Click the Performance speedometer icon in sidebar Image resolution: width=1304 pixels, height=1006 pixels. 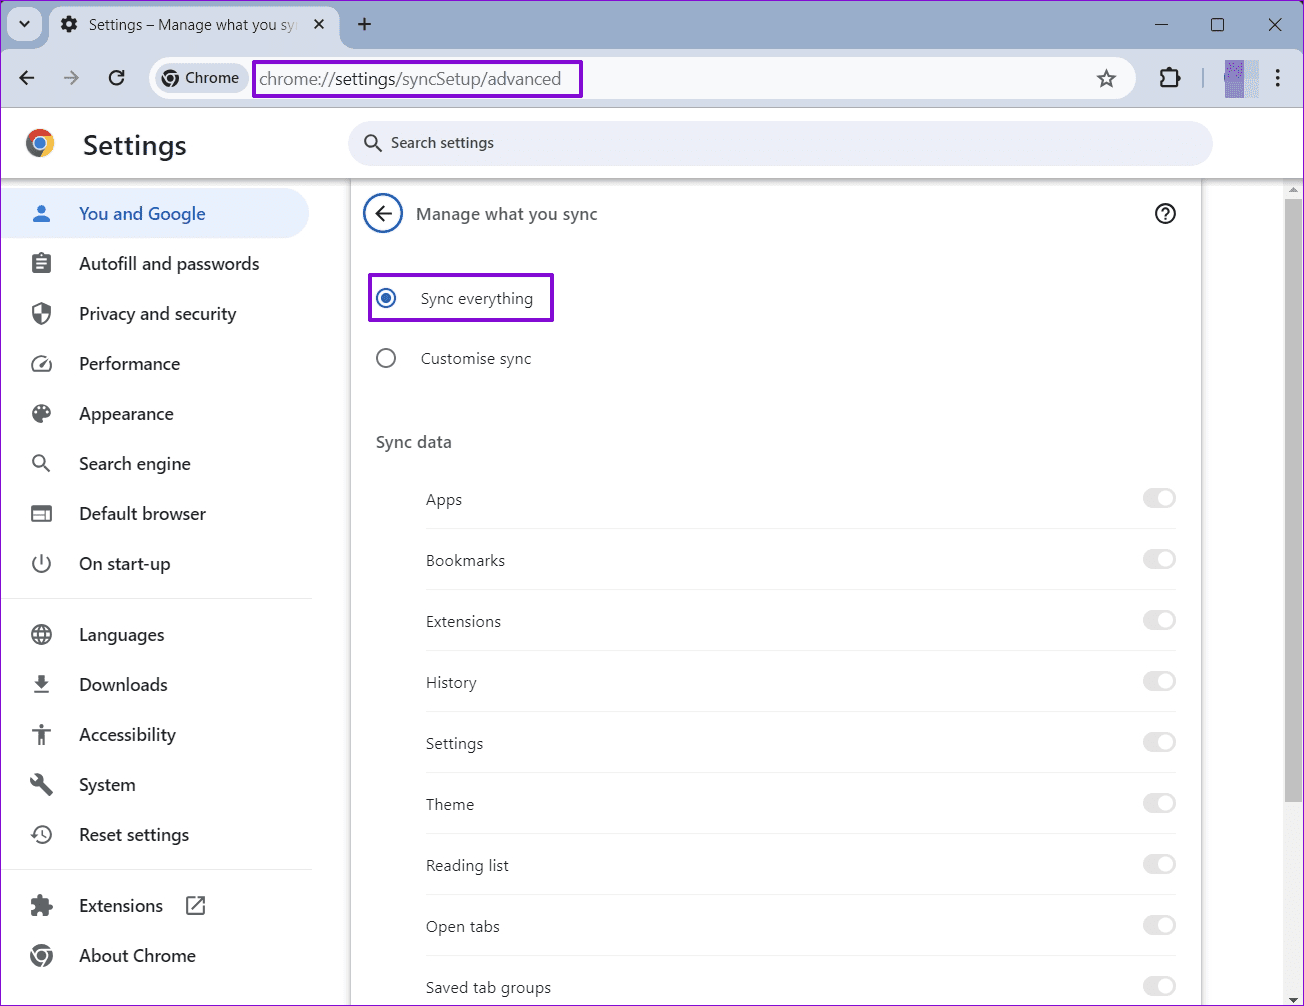pos(41,363)
